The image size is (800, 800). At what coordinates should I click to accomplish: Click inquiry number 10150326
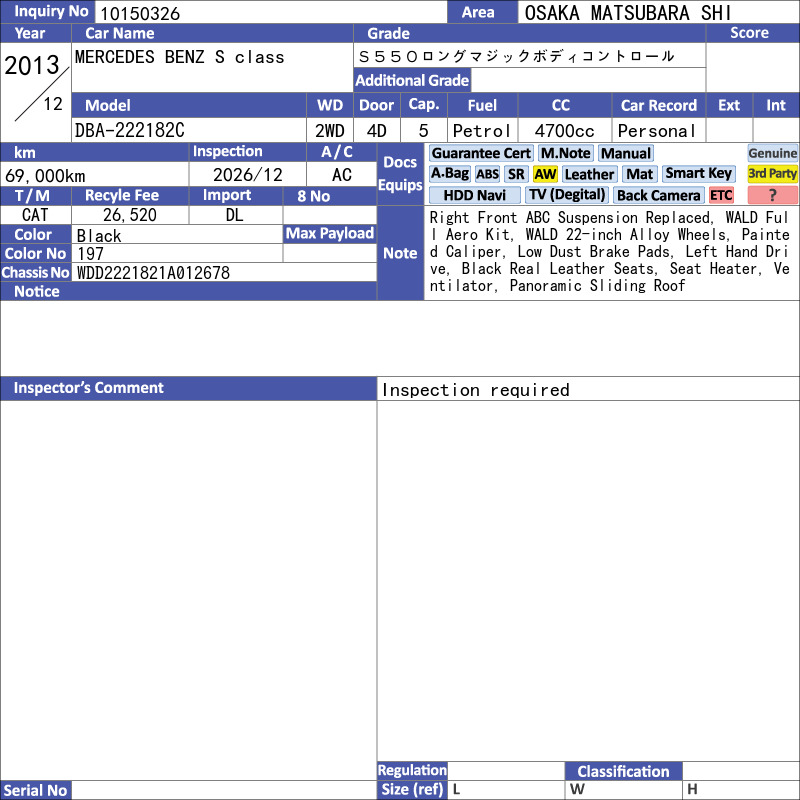click(x=140, y=14)
